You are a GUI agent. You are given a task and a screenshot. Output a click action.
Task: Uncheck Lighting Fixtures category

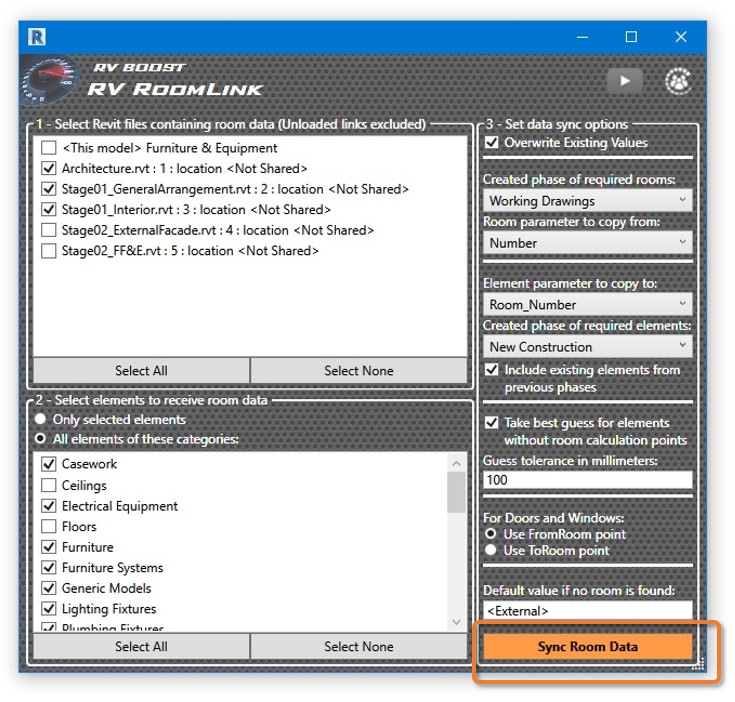click(x=49, y=609)
